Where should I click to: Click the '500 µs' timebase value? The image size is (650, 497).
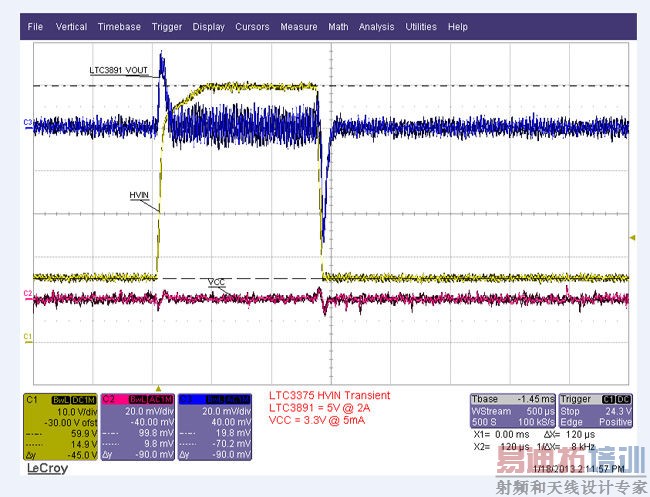point(540,412)
